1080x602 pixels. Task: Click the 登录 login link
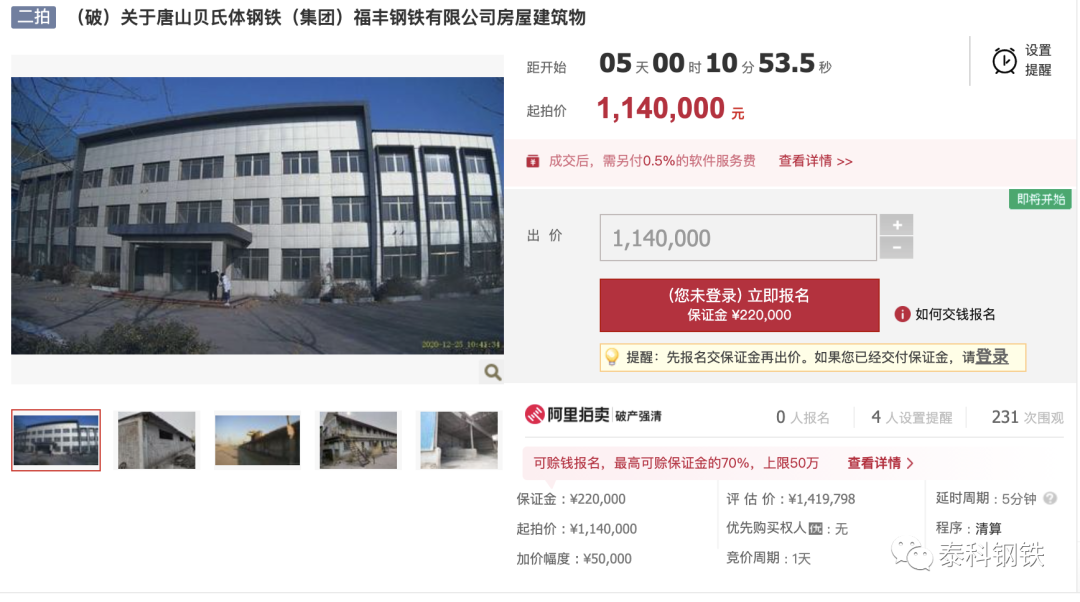click(992, 357)
